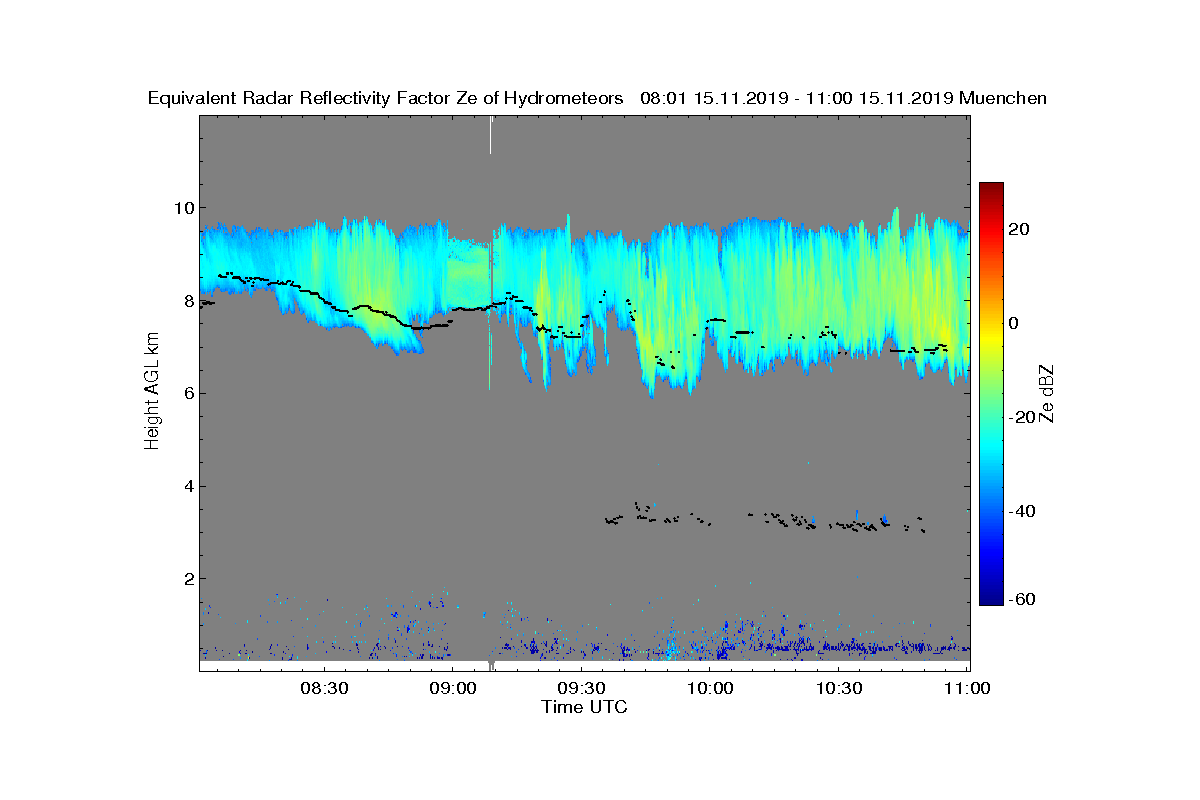
Task: Click the 10:00 time tick label
Action: 710,688
